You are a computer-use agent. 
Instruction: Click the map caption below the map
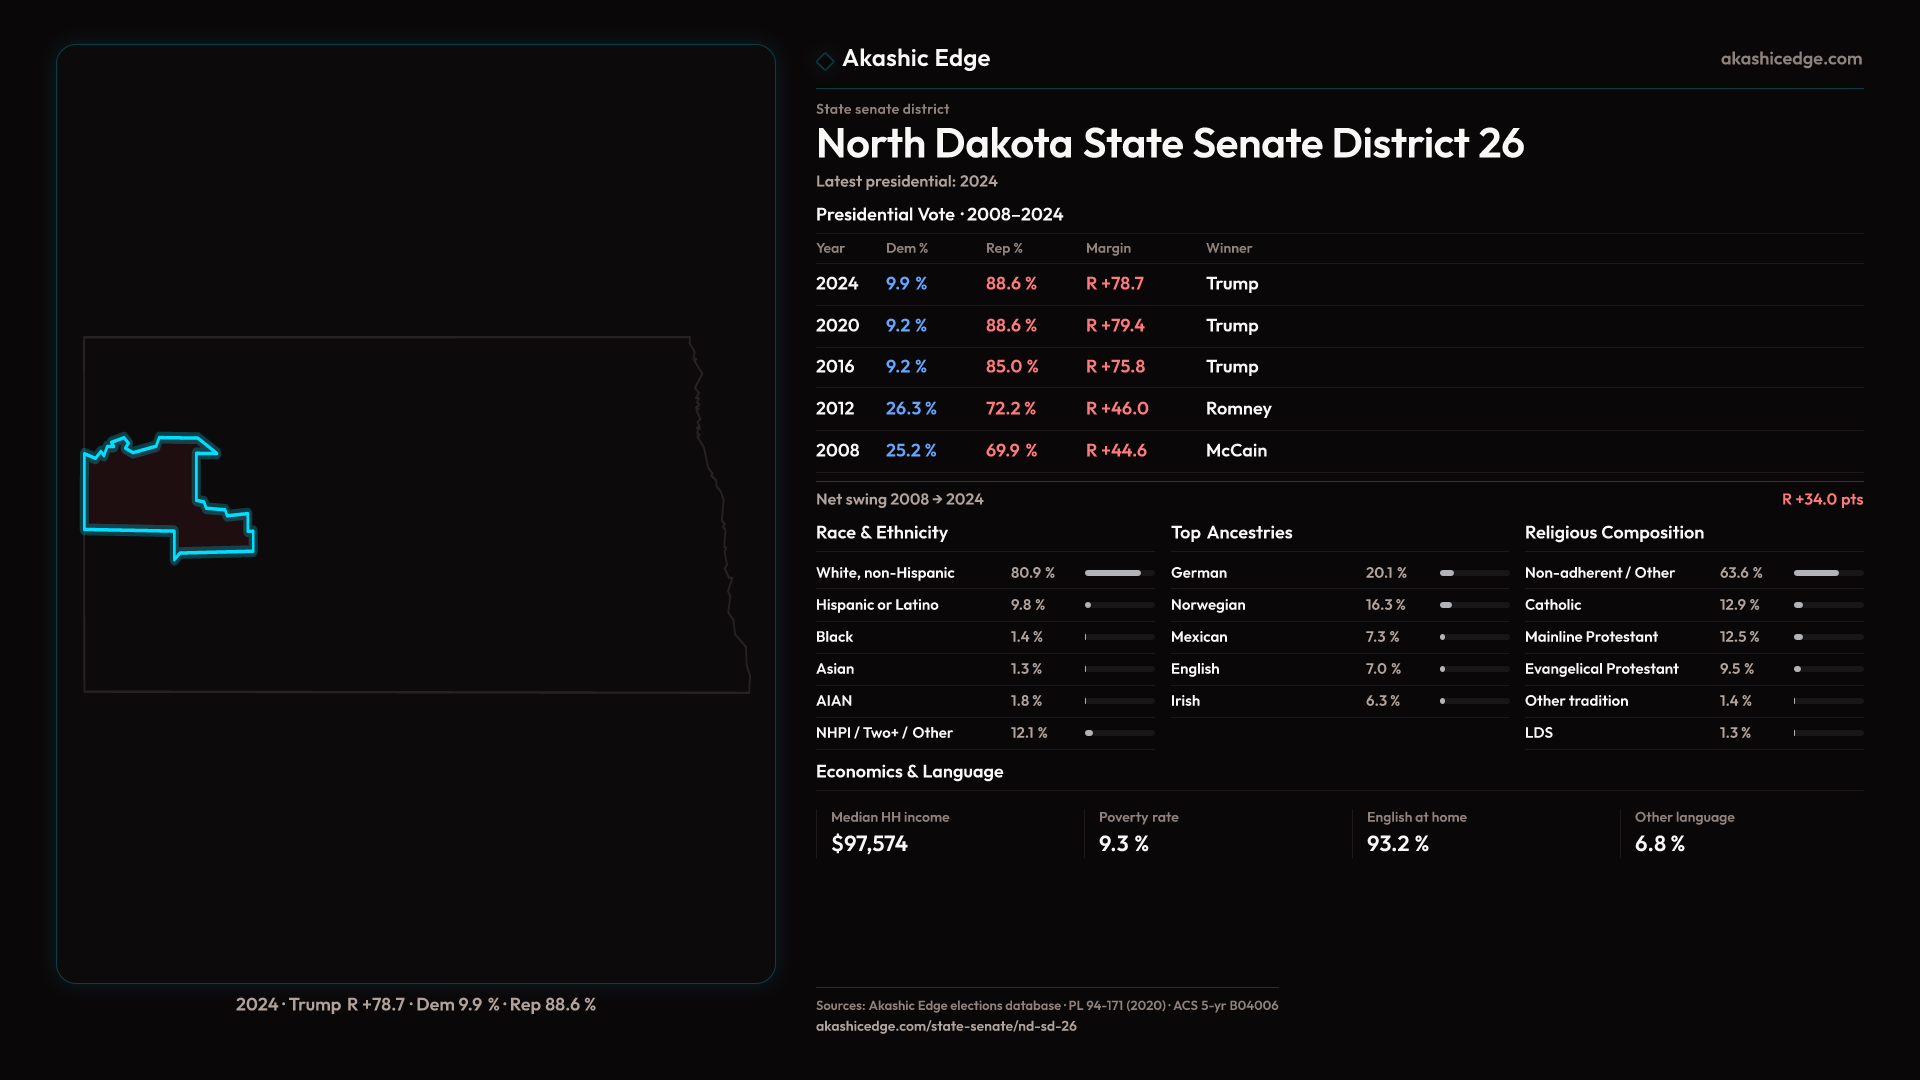[415, 1004]
